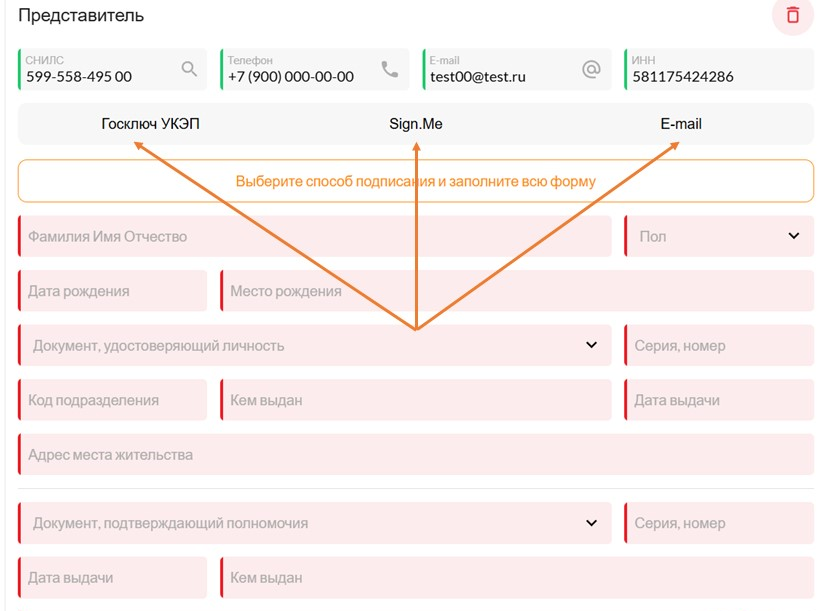The image size is (839, 611).
Task: Expand Документ, удостоверяющий личность dropdown
Action: pos(315,345)
